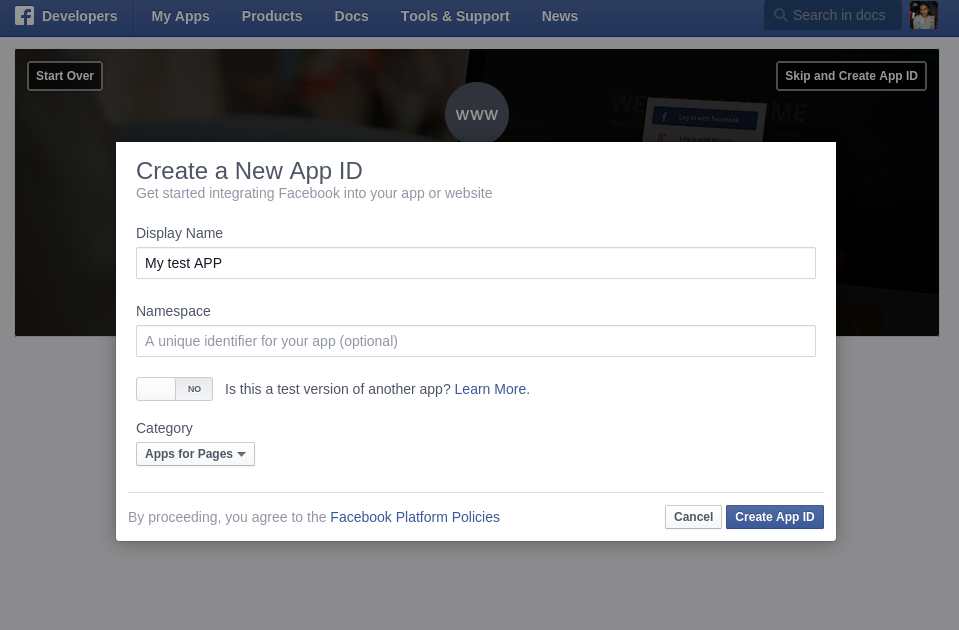This screenshot has height=630, width=959.
Task: Focus the Search in docs field
Action: coord(833,15)
